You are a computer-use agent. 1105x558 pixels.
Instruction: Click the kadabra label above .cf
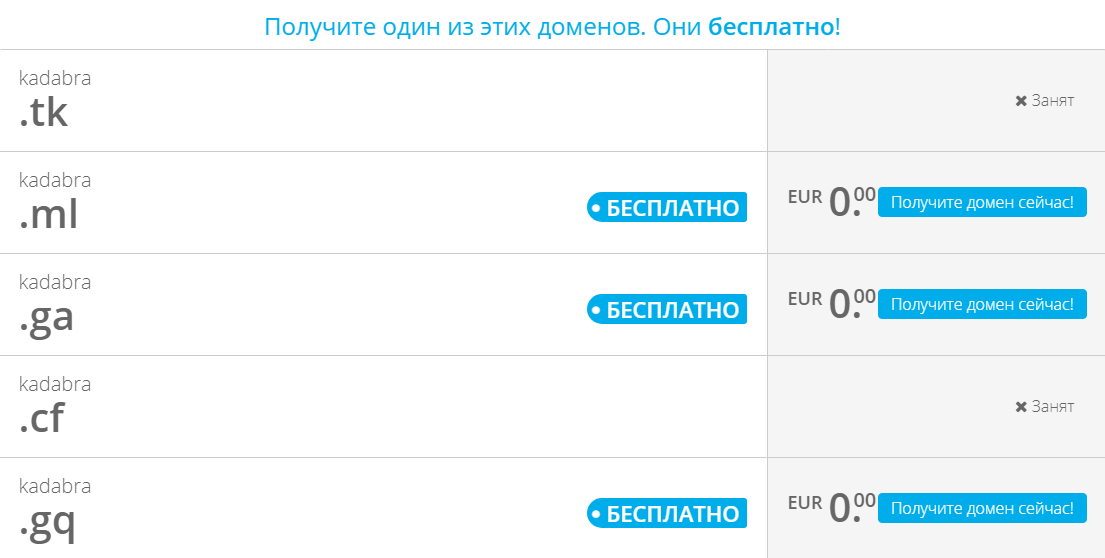point(55,385)
